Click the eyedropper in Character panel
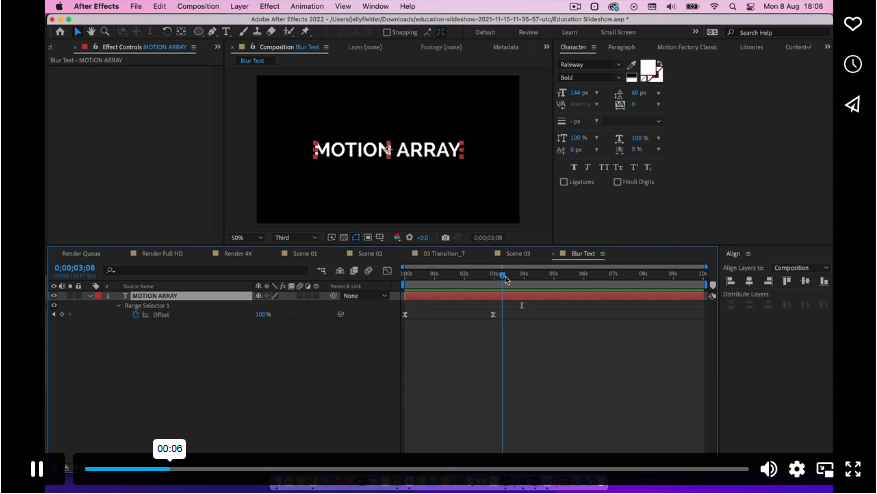The image size is (877, 494). pyautogui.click(x=631, y=65)
